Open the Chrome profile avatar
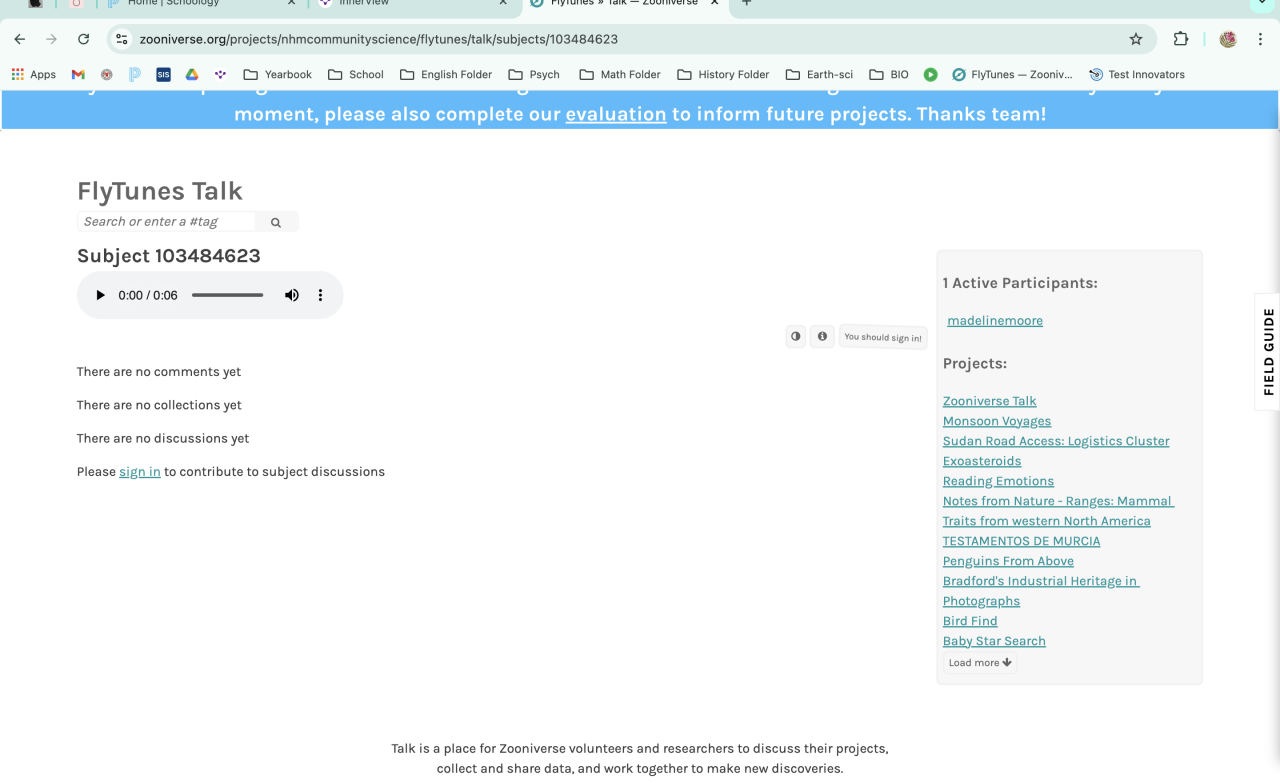 coord(1228,39)
